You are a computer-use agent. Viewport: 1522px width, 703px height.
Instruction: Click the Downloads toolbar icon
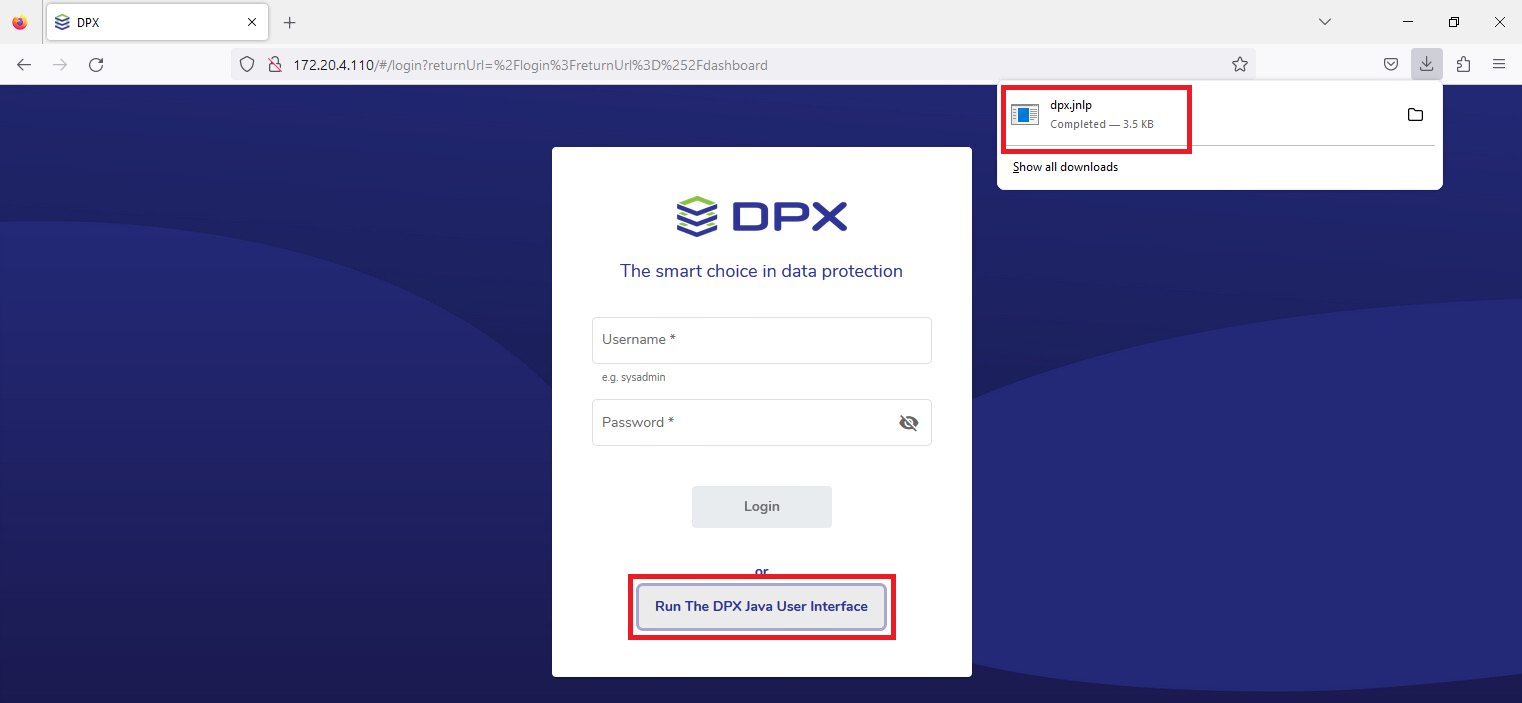pyautogui.click(x=1427, y=64)
